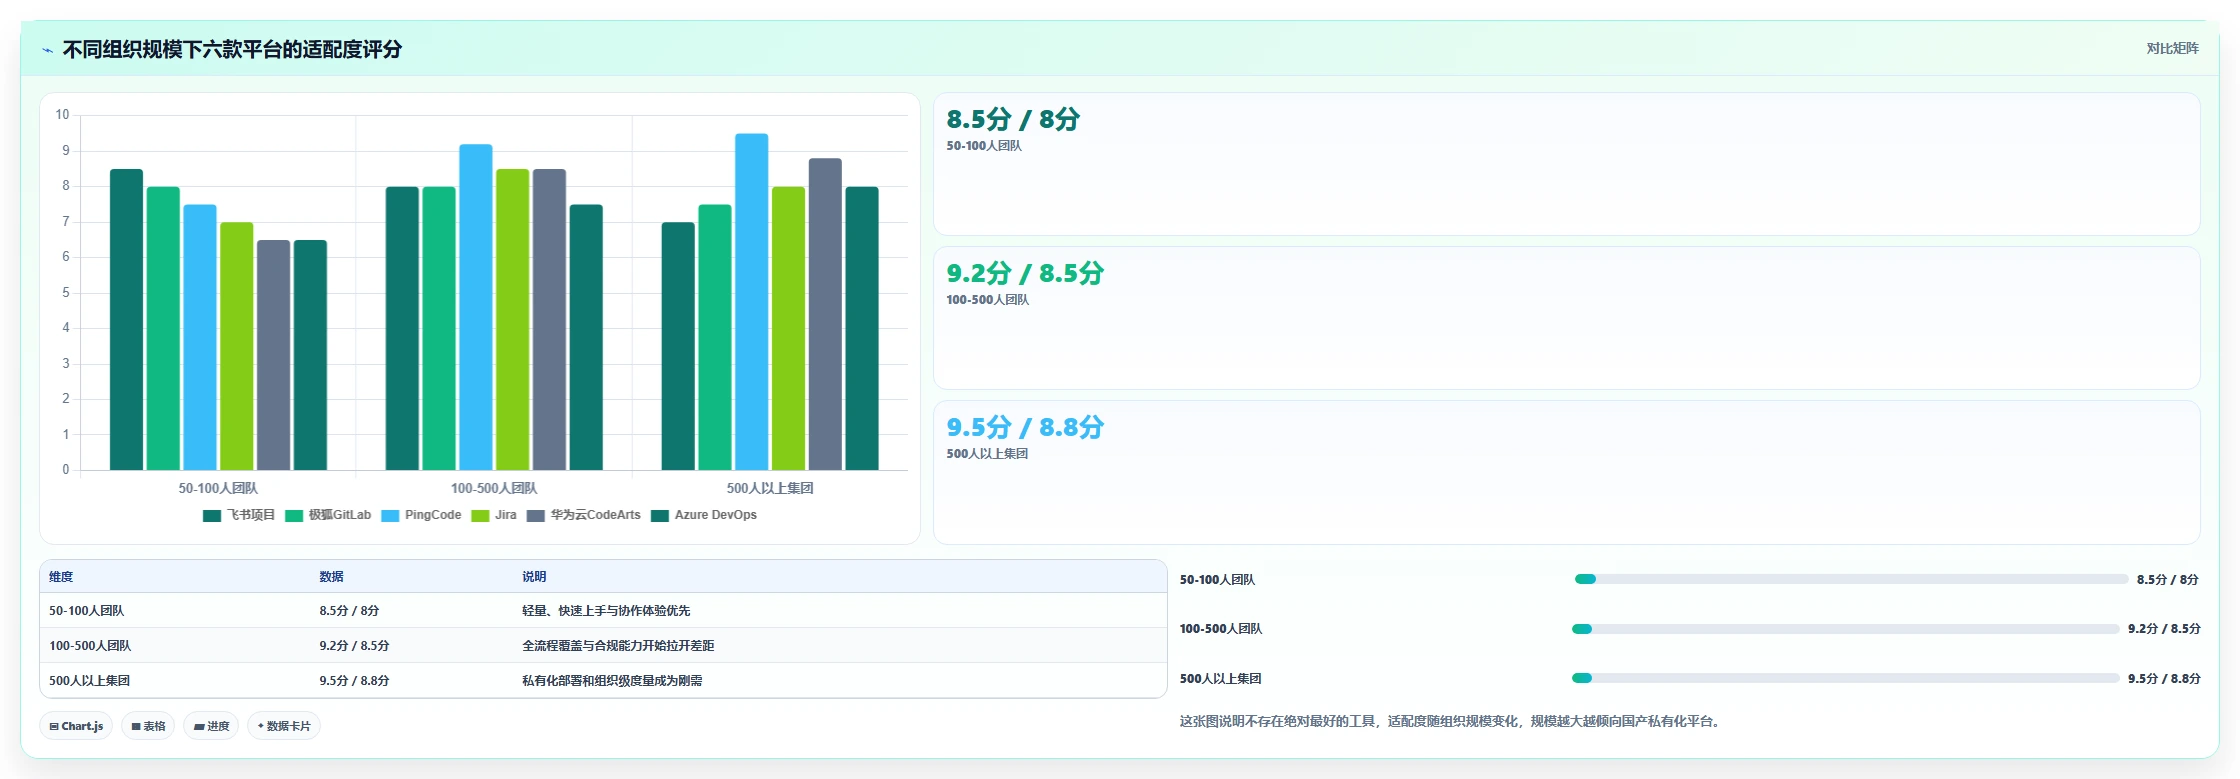
Task: Click the header icon beside the chart title
Action: click(47, 49)
